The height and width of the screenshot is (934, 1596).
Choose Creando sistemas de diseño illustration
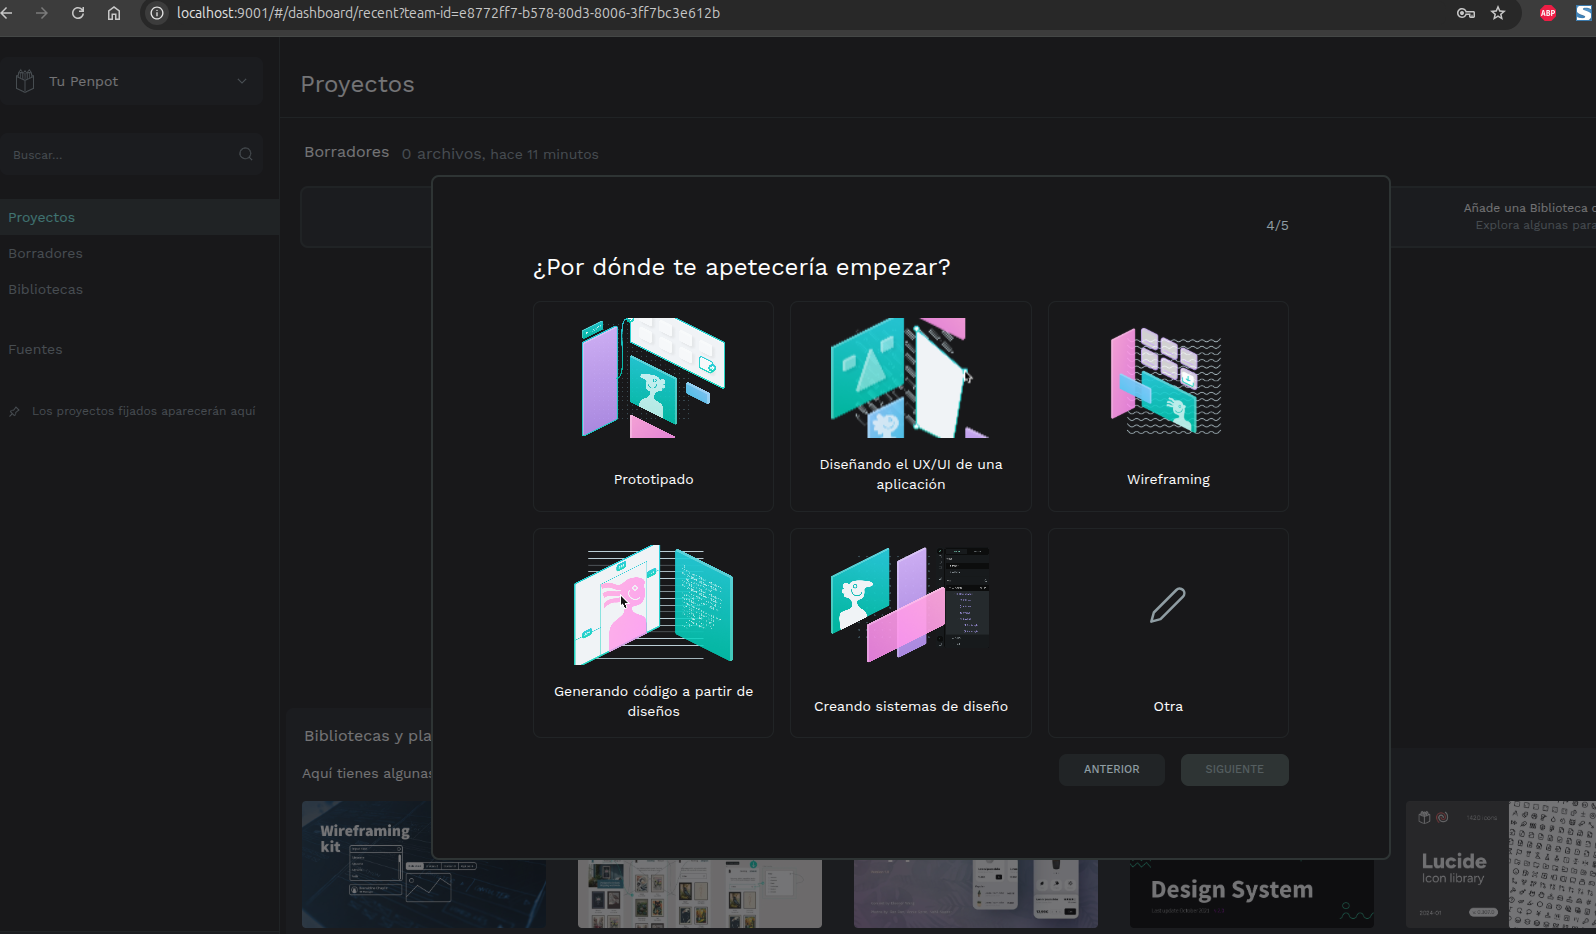point(910,603)
